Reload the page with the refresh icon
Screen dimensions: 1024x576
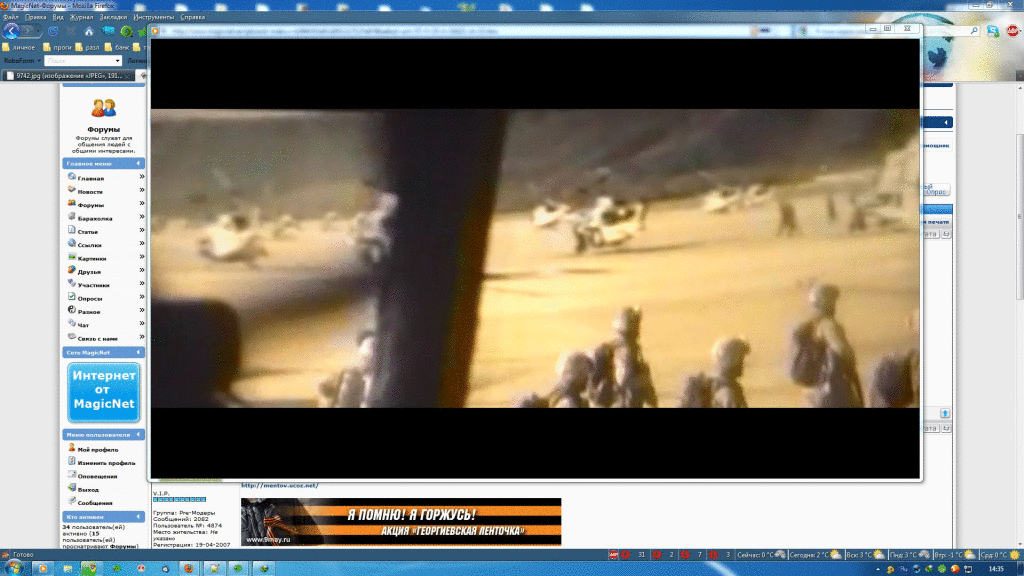click(x=53, y=31)
